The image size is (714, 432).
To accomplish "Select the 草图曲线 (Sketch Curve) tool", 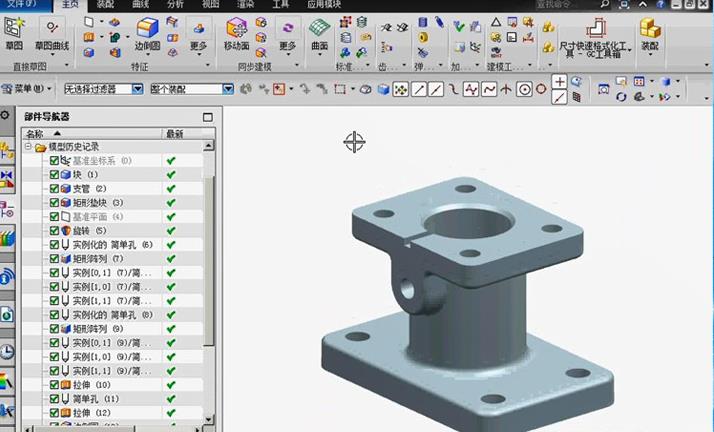I will click(52, 31).
